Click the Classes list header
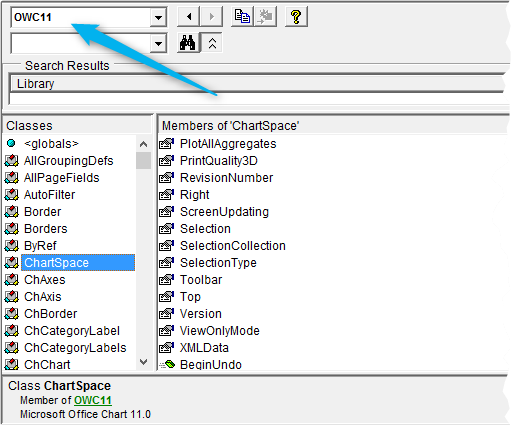 pyautogui.click(x=77, y=126)
